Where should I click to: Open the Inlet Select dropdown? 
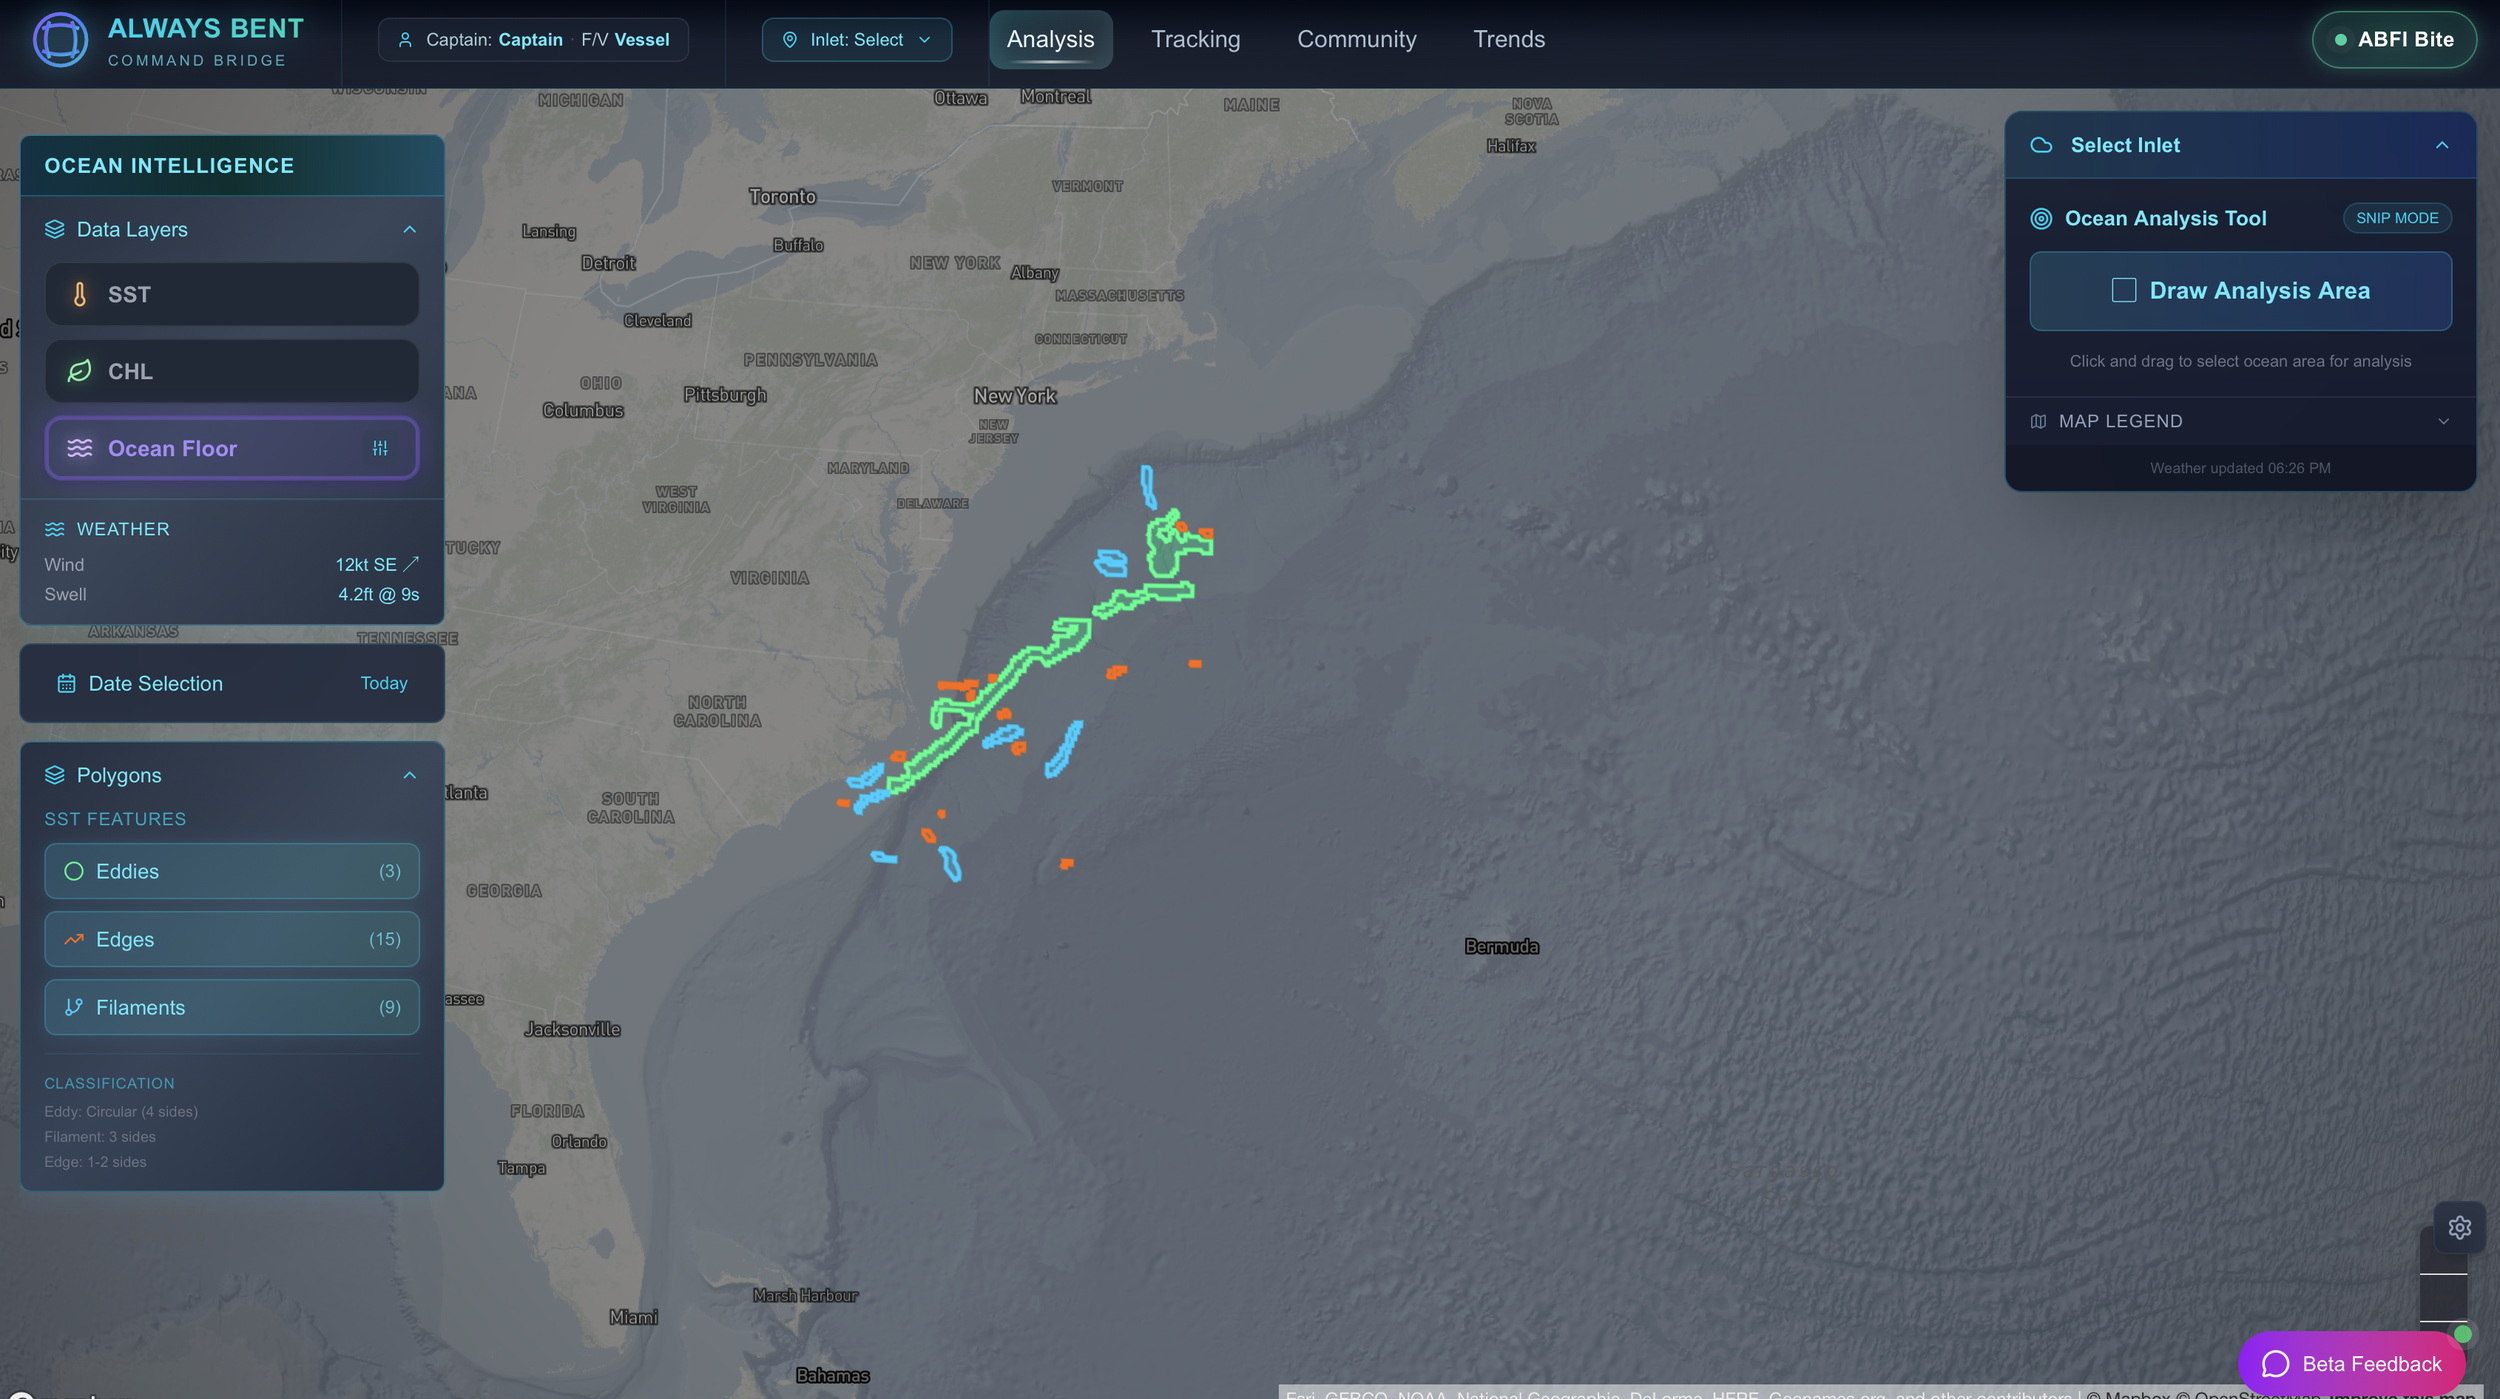(x=856, y=40)
